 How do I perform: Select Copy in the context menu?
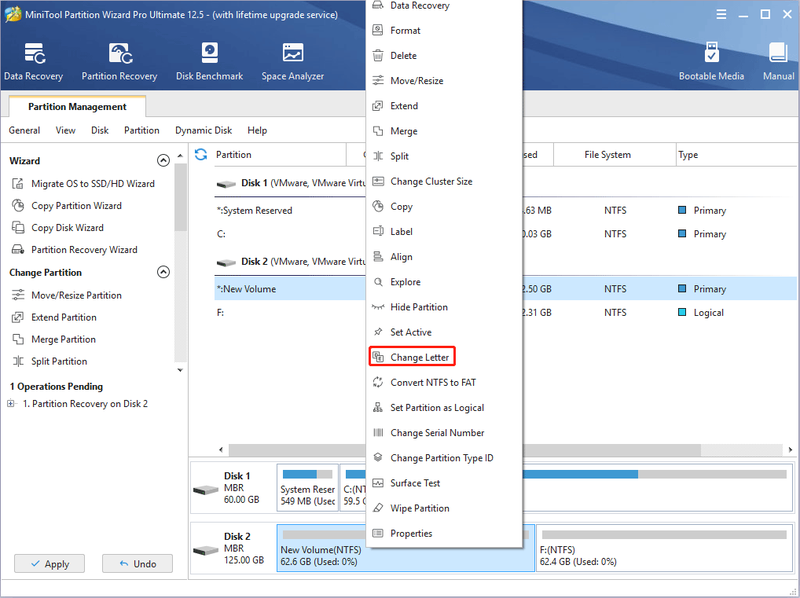pos(444,207)
